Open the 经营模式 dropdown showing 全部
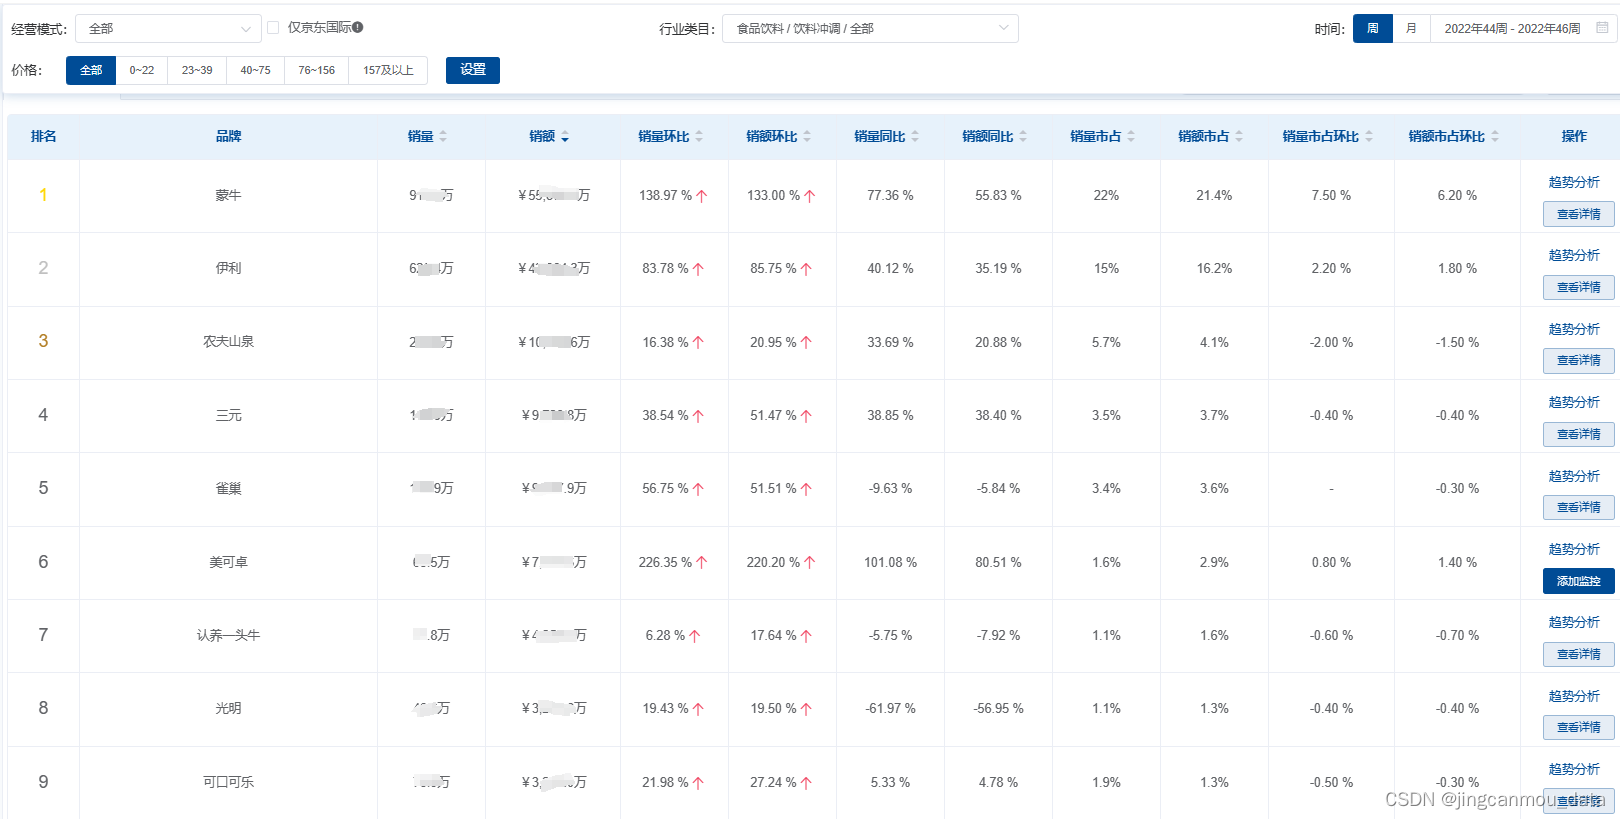This screenshot has height=819, width=1620. [x=168, y=28]
